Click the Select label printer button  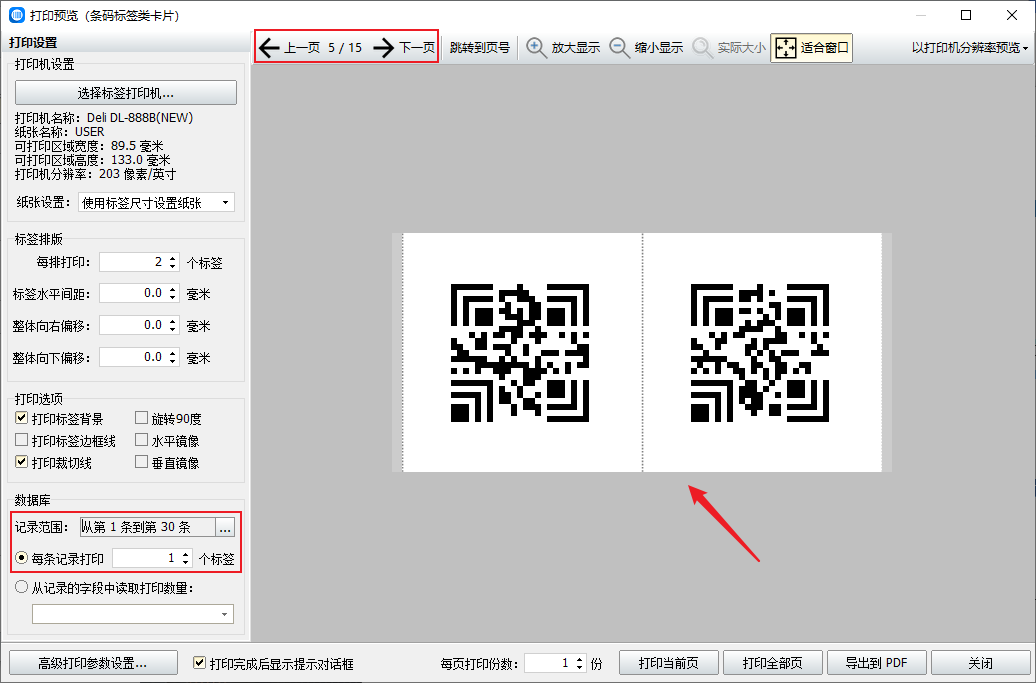(x=126, y=92)
